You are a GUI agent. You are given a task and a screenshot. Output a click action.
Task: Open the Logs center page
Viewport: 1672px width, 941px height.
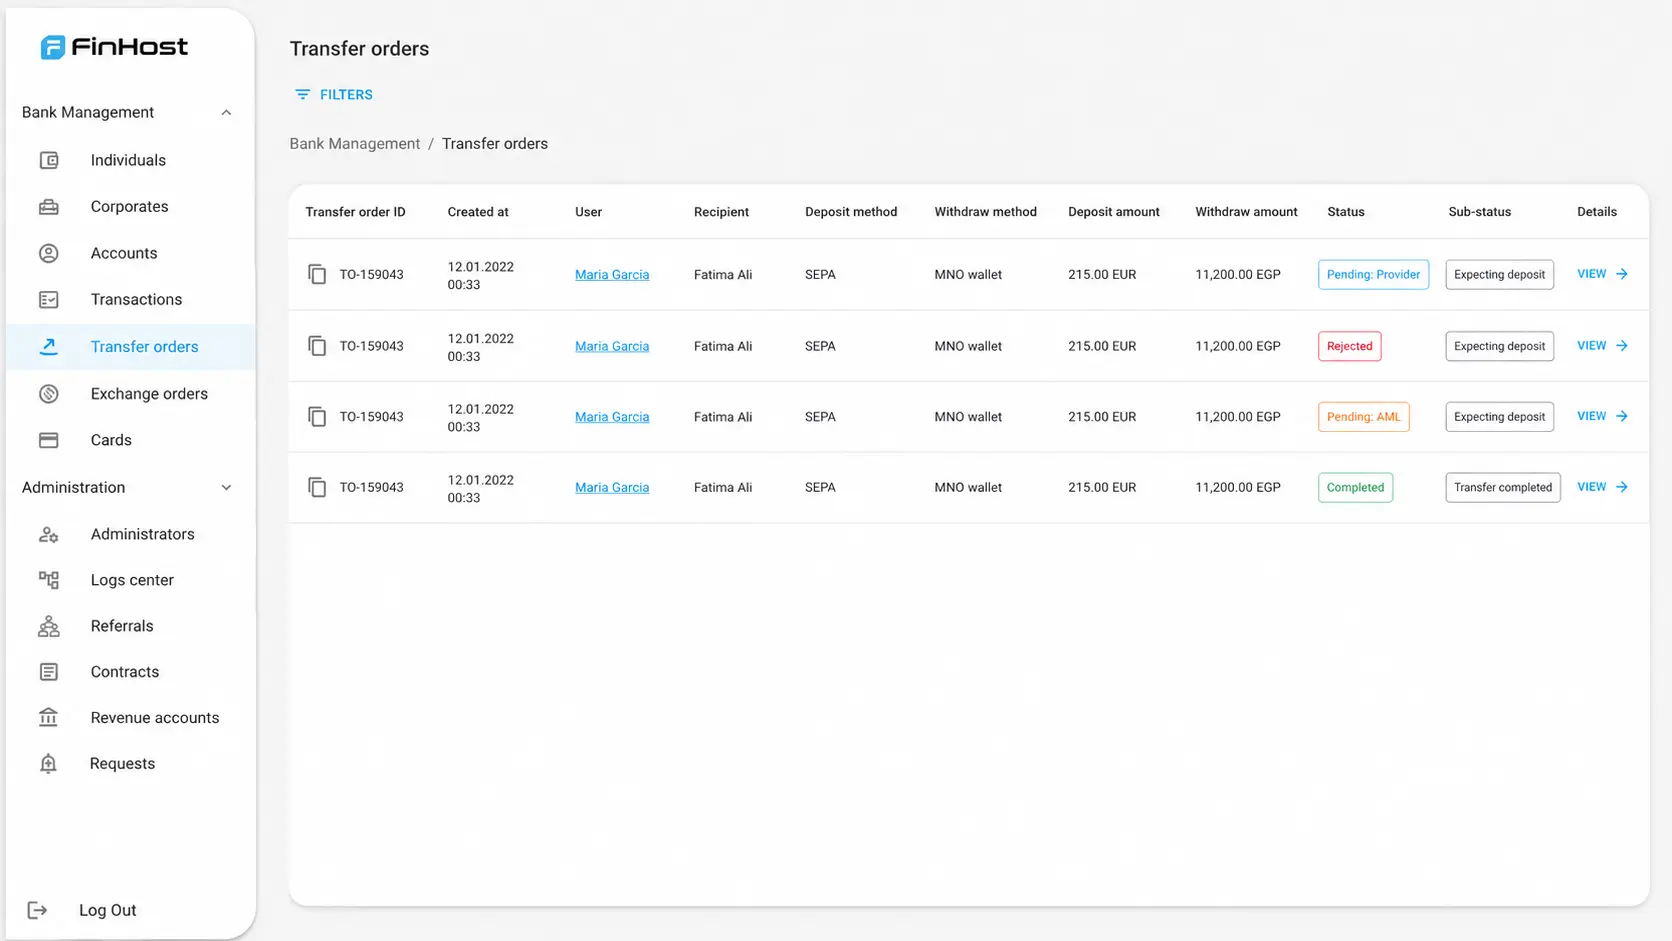[130, 580]
